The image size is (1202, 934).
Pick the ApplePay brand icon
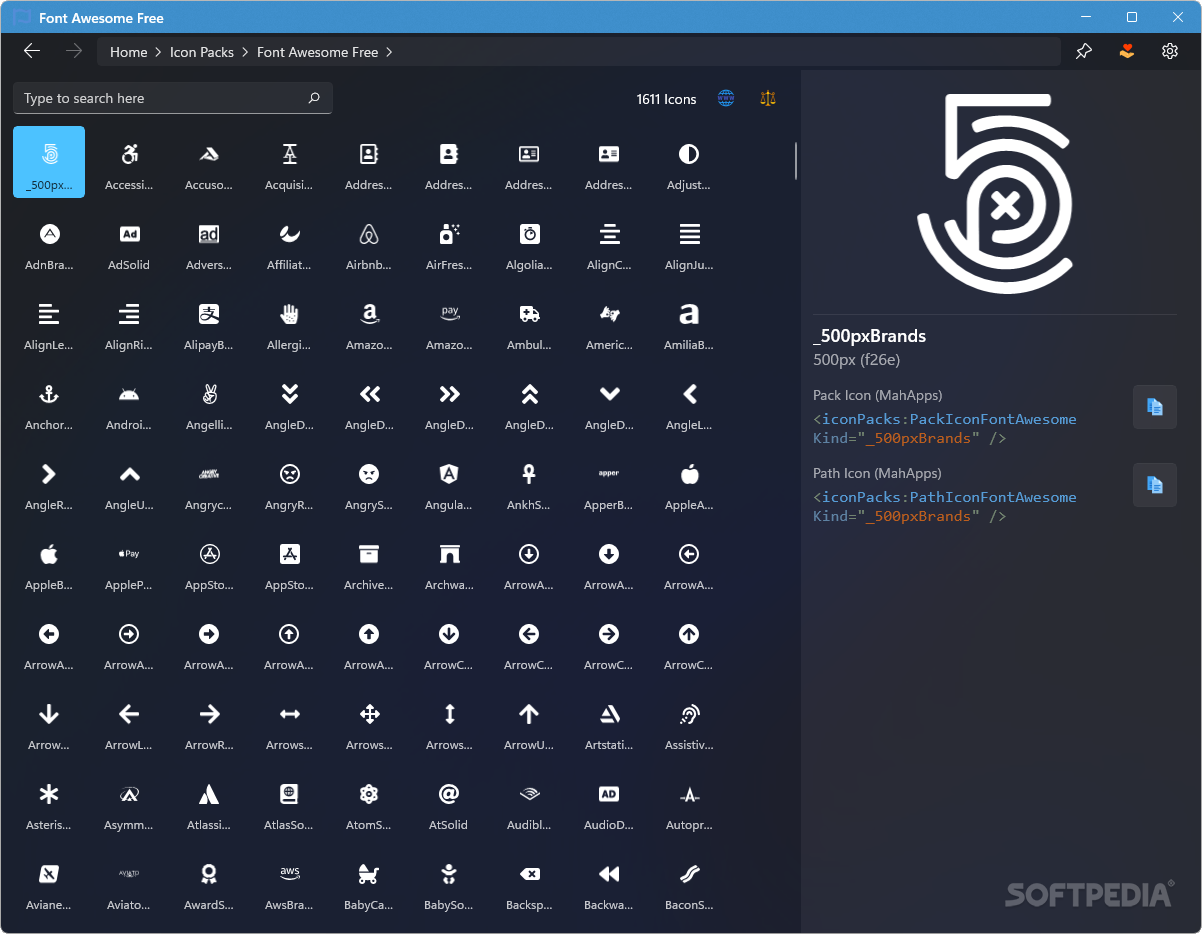(x=129, y=562)
